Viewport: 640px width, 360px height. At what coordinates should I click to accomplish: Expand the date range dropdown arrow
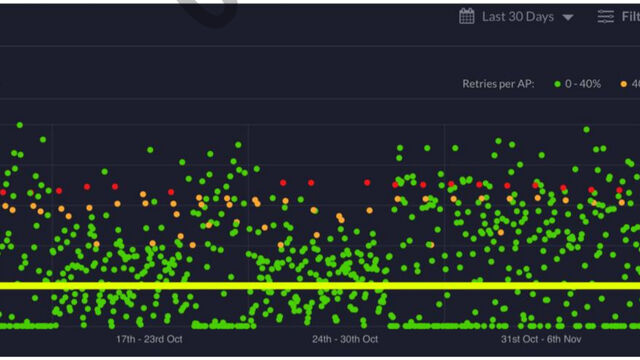(568, 18)
